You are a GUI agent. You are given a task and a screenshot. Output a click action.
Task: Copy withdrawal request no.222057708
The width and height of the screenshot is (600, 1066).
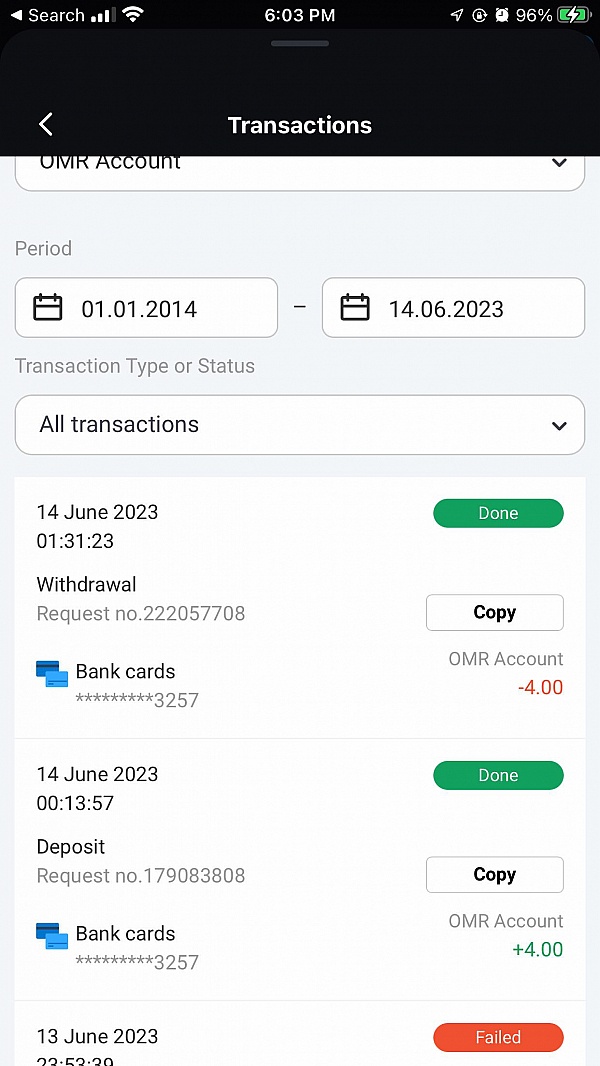494,613
